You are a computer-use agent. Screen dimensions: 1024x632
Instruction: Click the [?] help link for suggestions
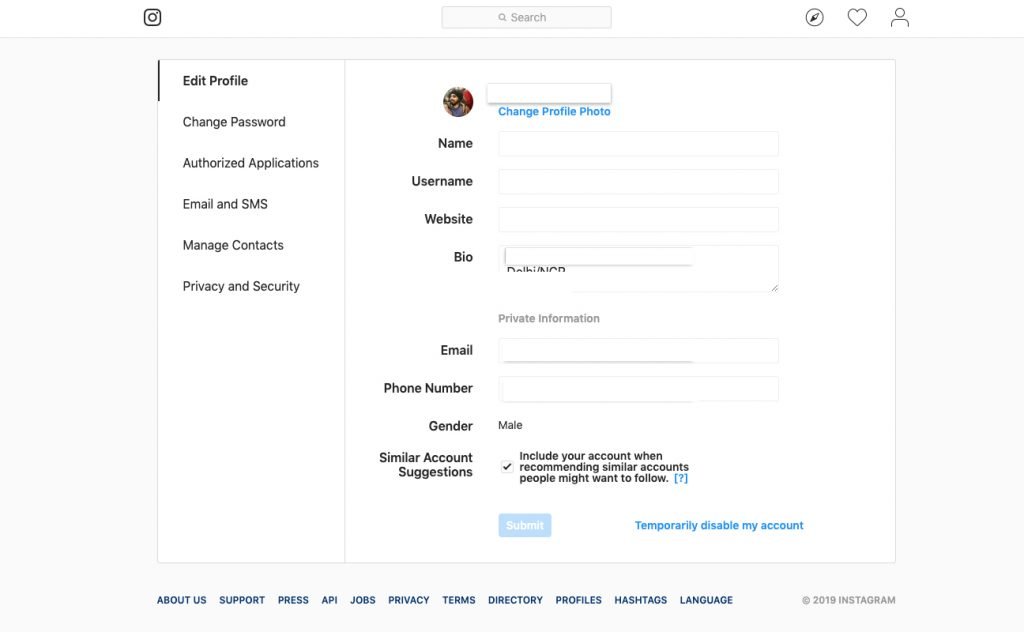pos(681,478)
